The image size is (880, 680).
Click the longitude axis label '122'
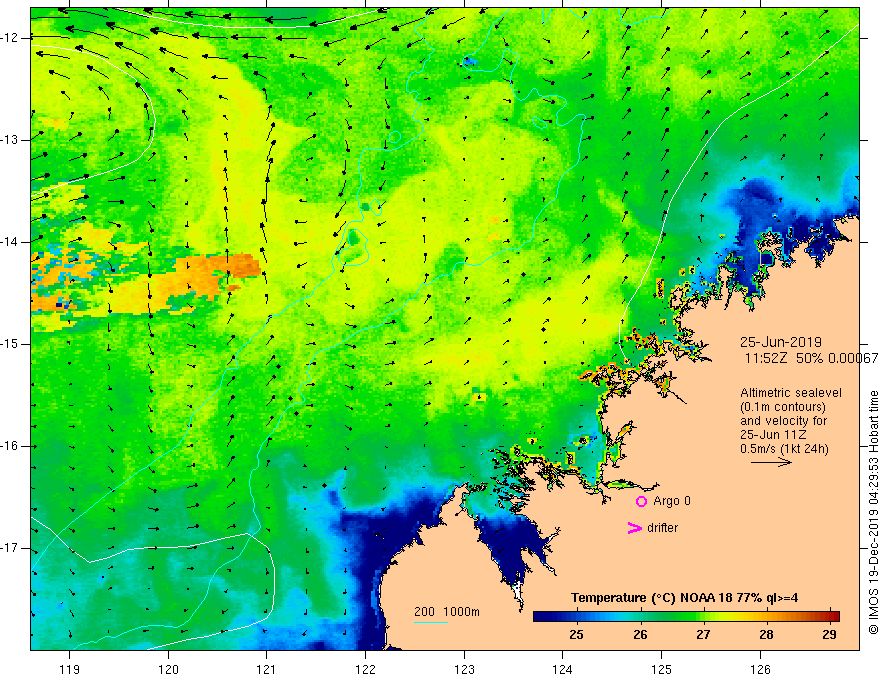(x=365, y=669)
